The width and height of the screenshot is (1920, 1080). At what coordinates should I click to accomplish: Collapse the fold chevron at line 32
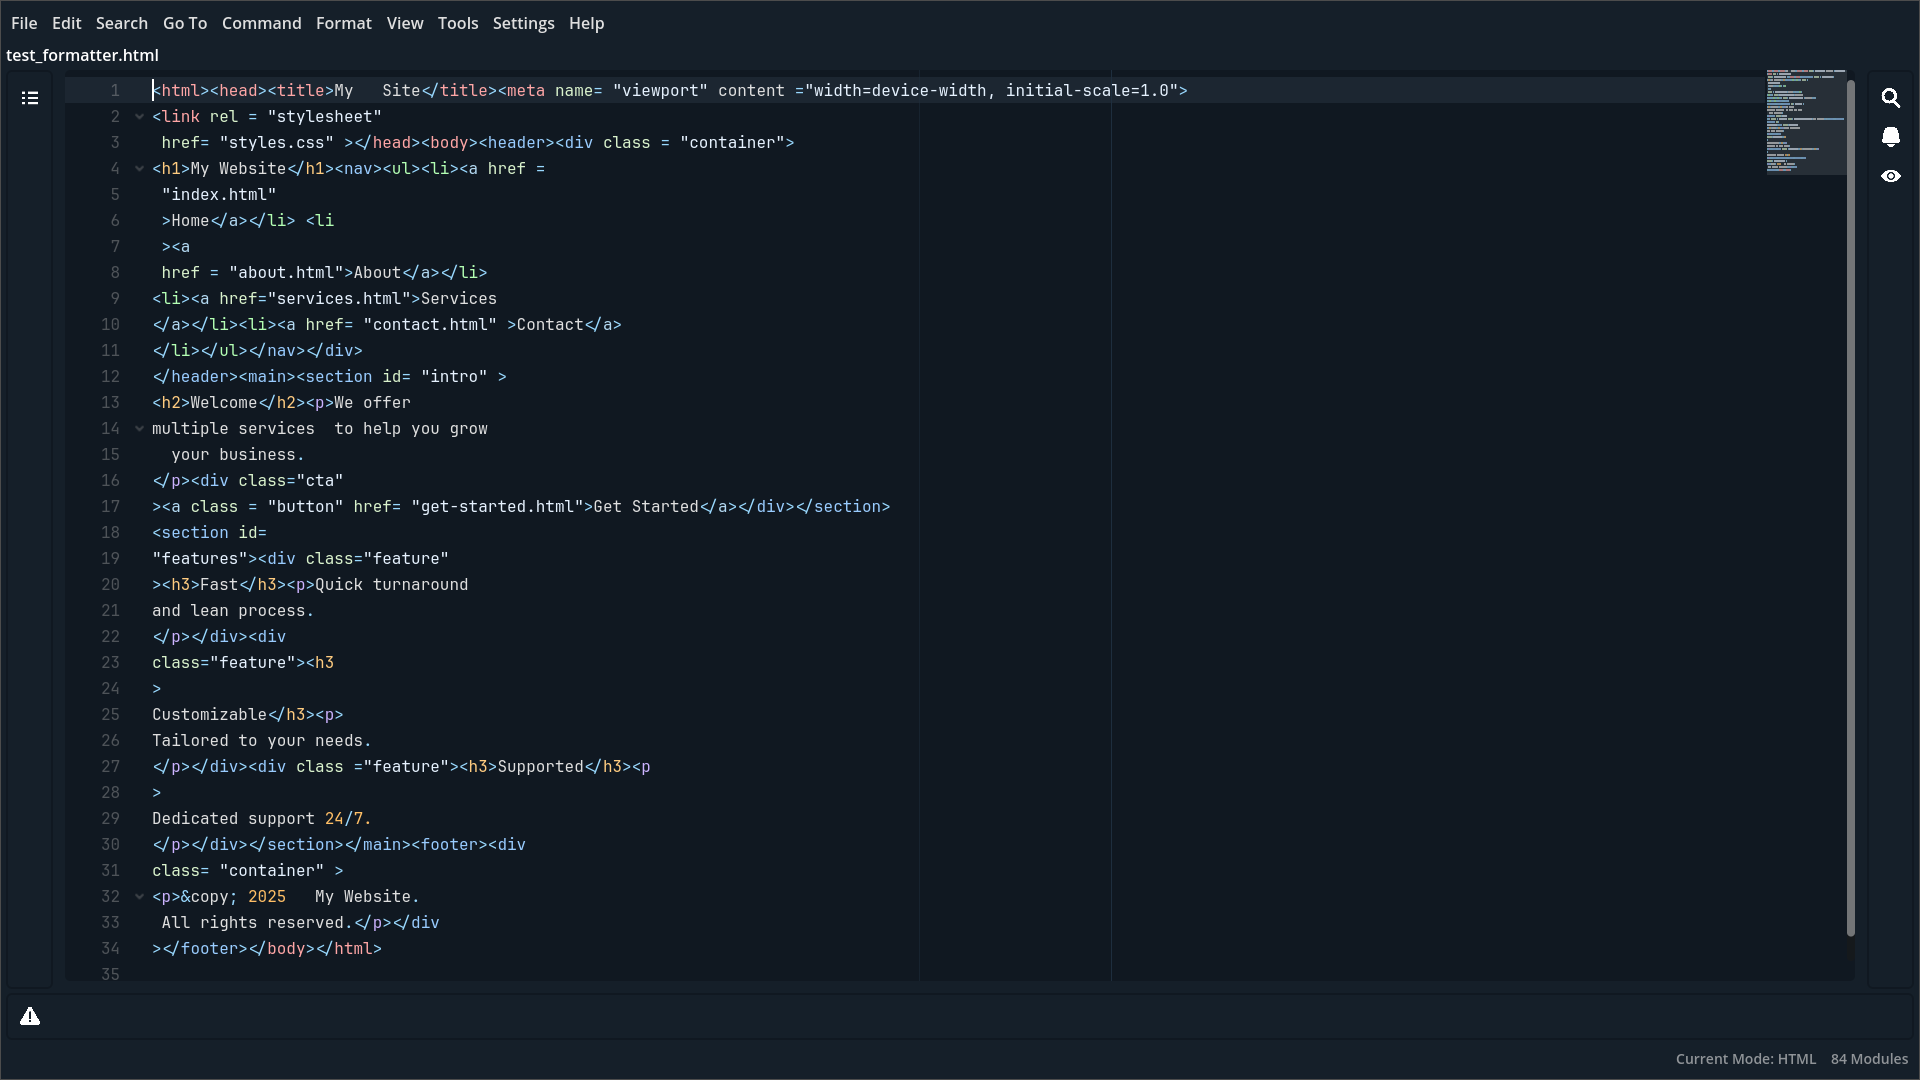139,897
